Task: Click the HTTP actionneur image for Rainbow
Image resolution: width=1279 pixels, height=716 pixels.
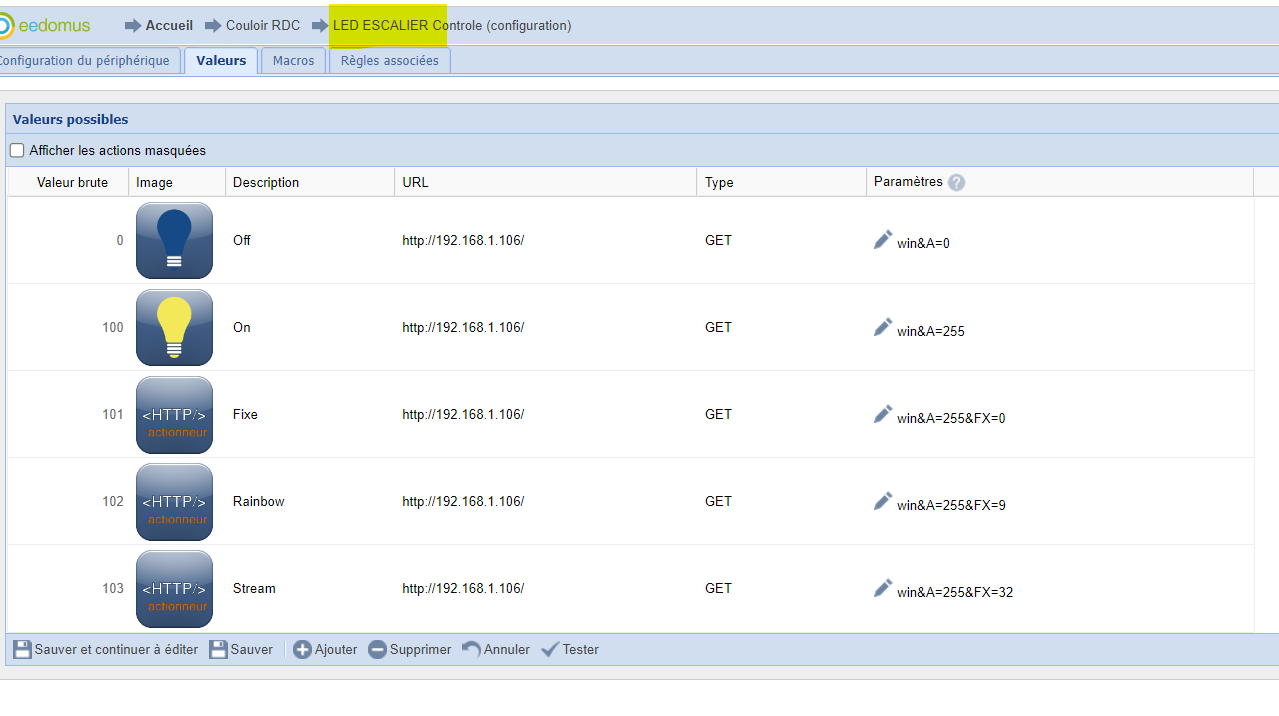Action: [x=174, y=501]
